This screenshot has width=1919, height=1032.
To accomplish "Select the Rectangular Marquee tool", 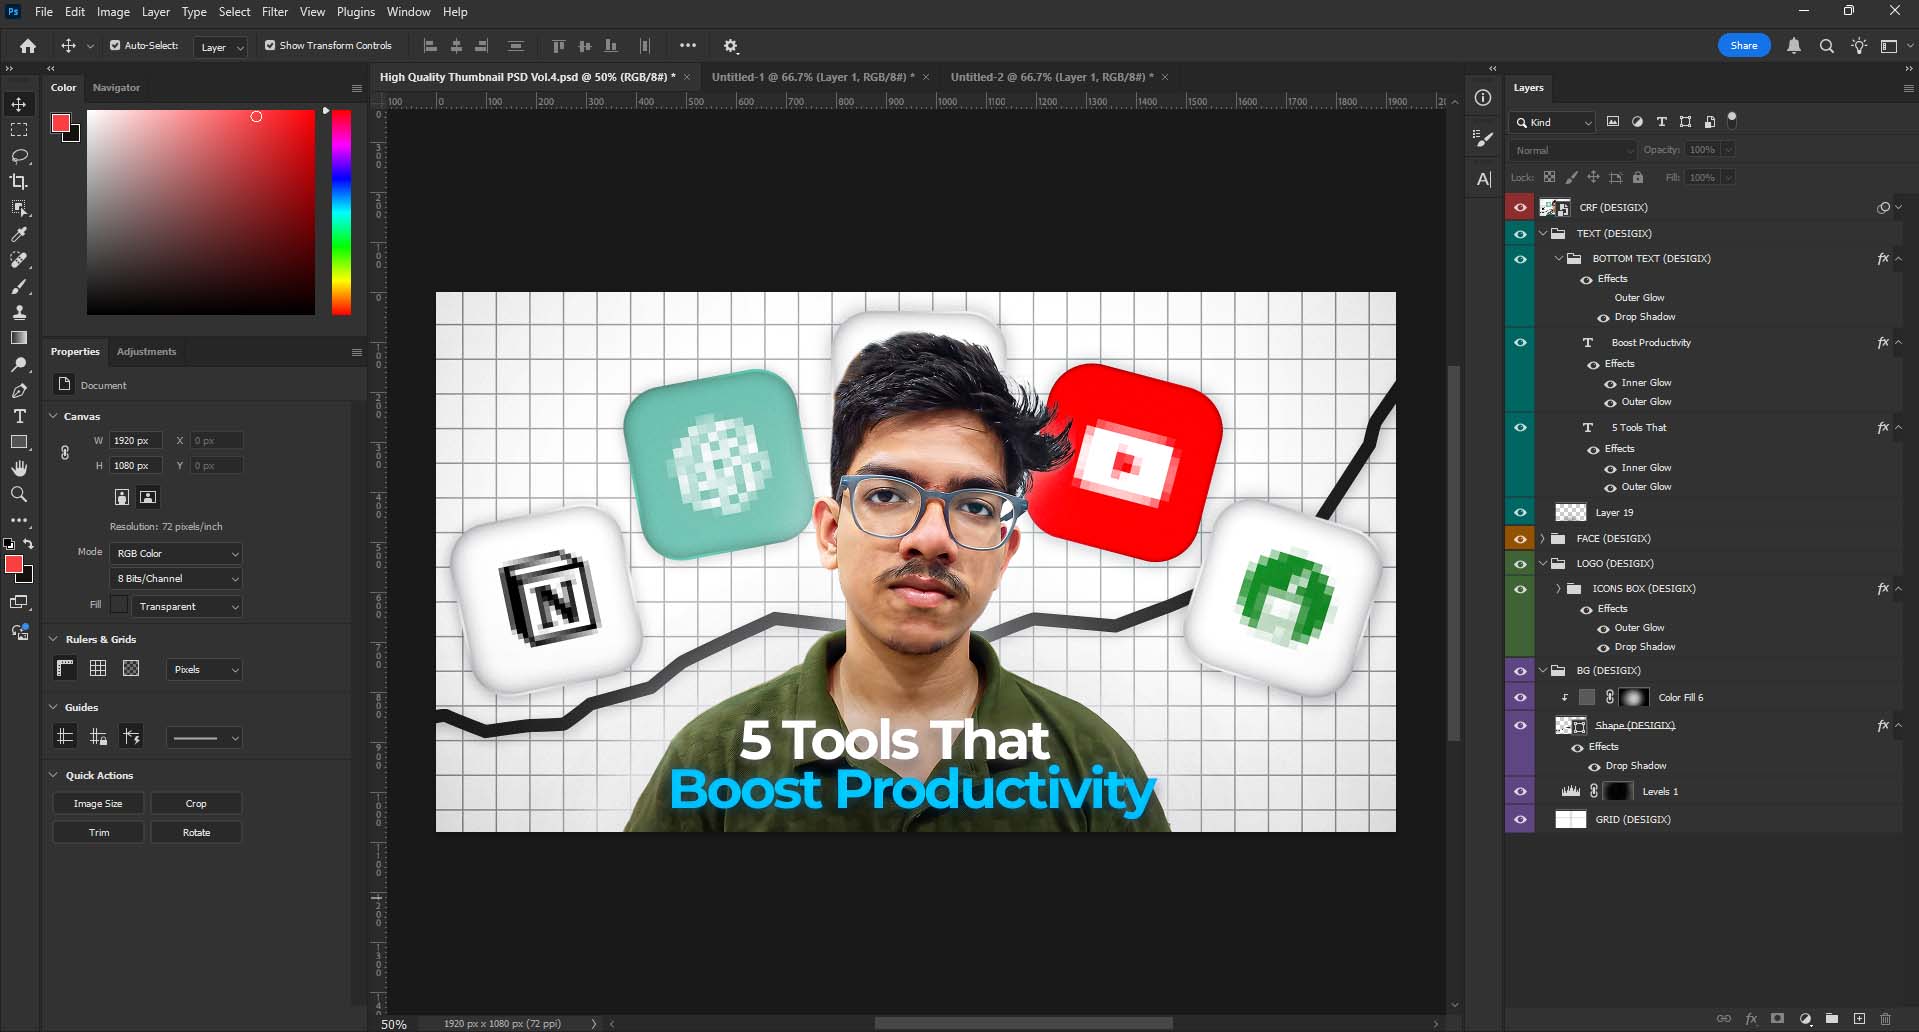I will pos(19,130).
